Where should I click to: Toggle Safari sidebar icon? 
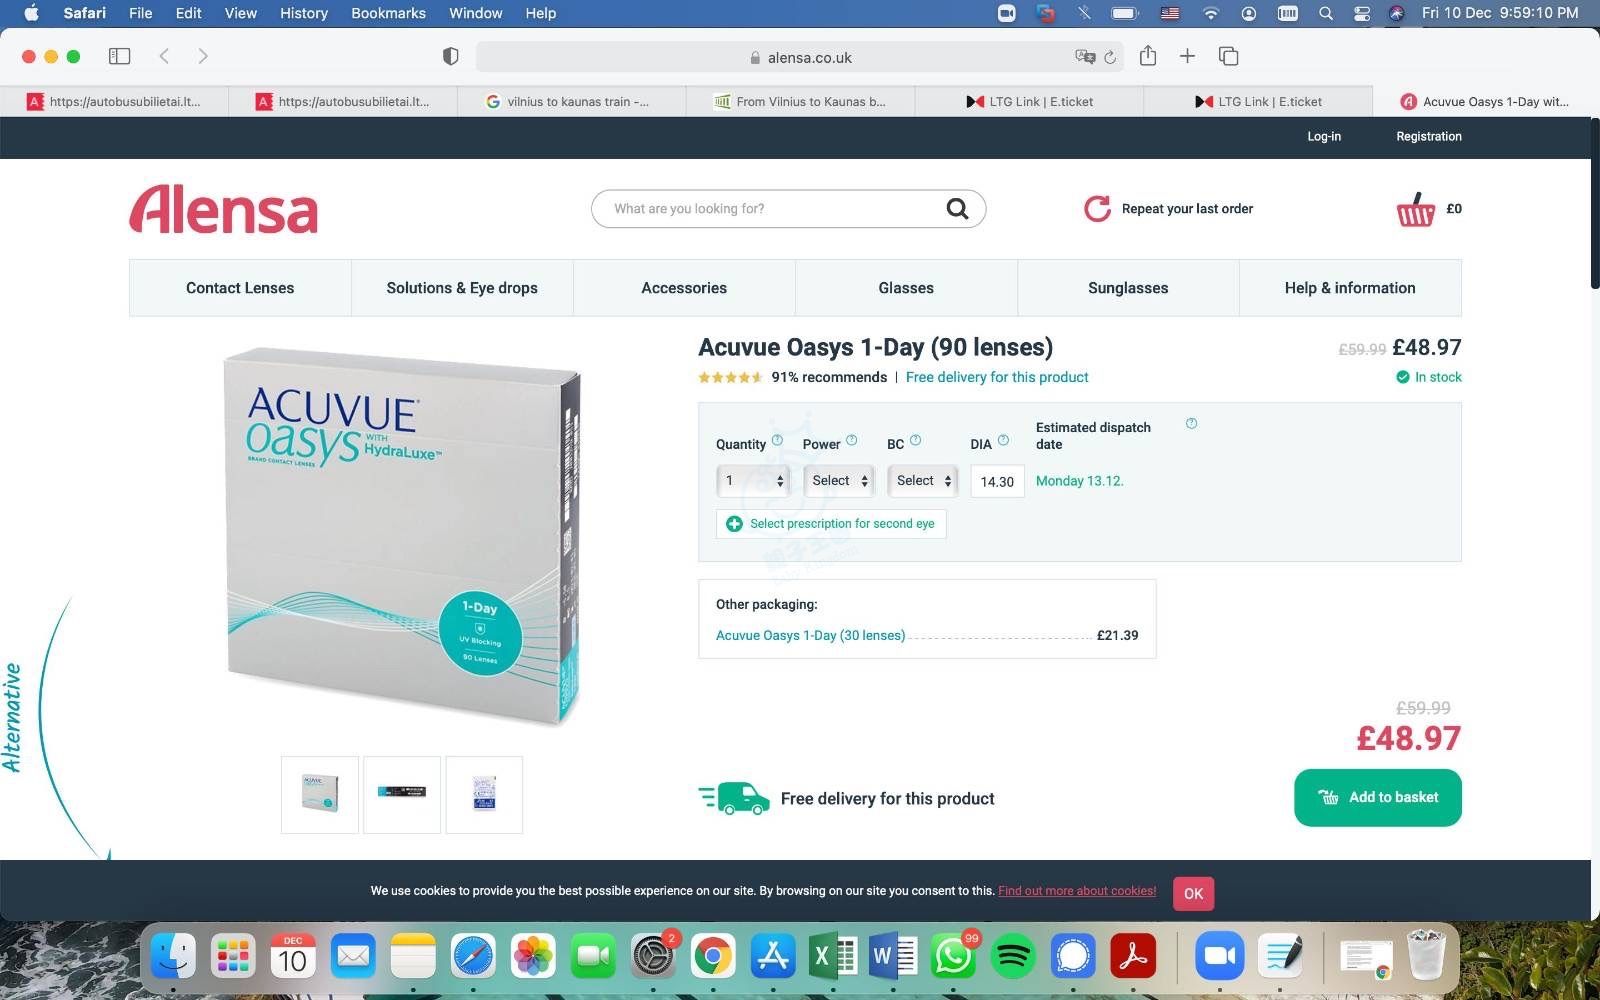119,56
